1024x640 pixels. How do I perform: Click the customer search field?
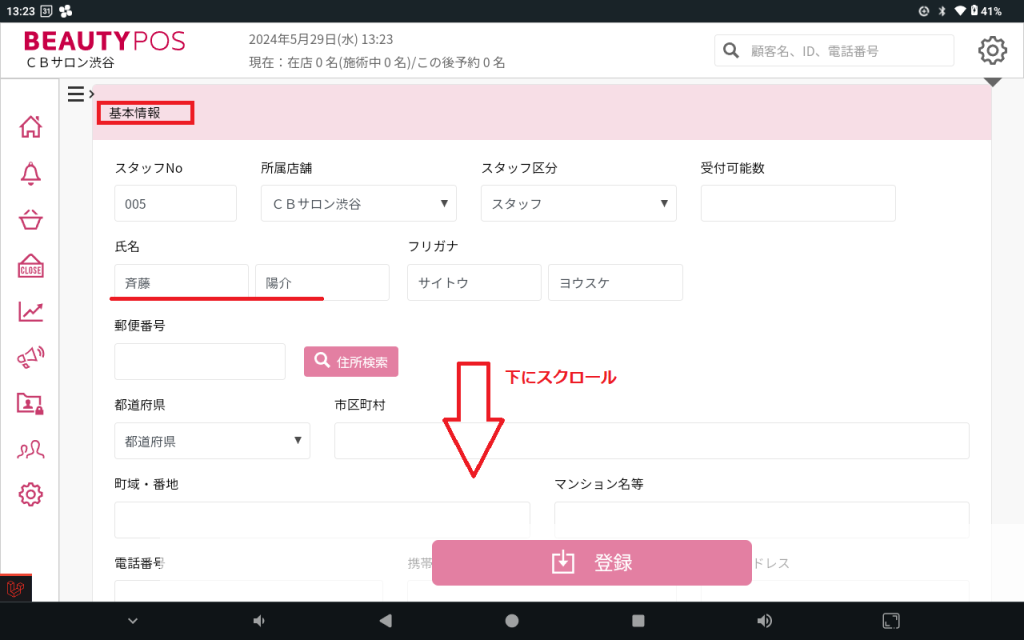point(834,51)
